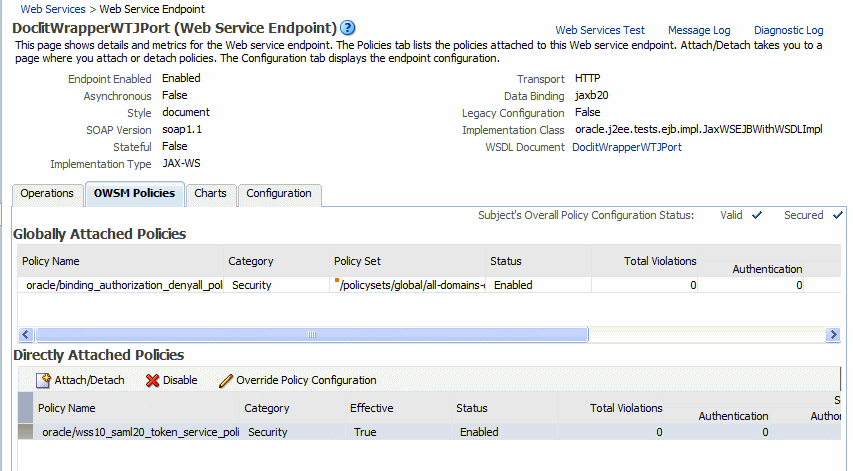The height and width of the screenshot is (471, 853).
Task: Click scrollbar left arrow in Globally Attached Policies
Action: [x=26, y=334]
